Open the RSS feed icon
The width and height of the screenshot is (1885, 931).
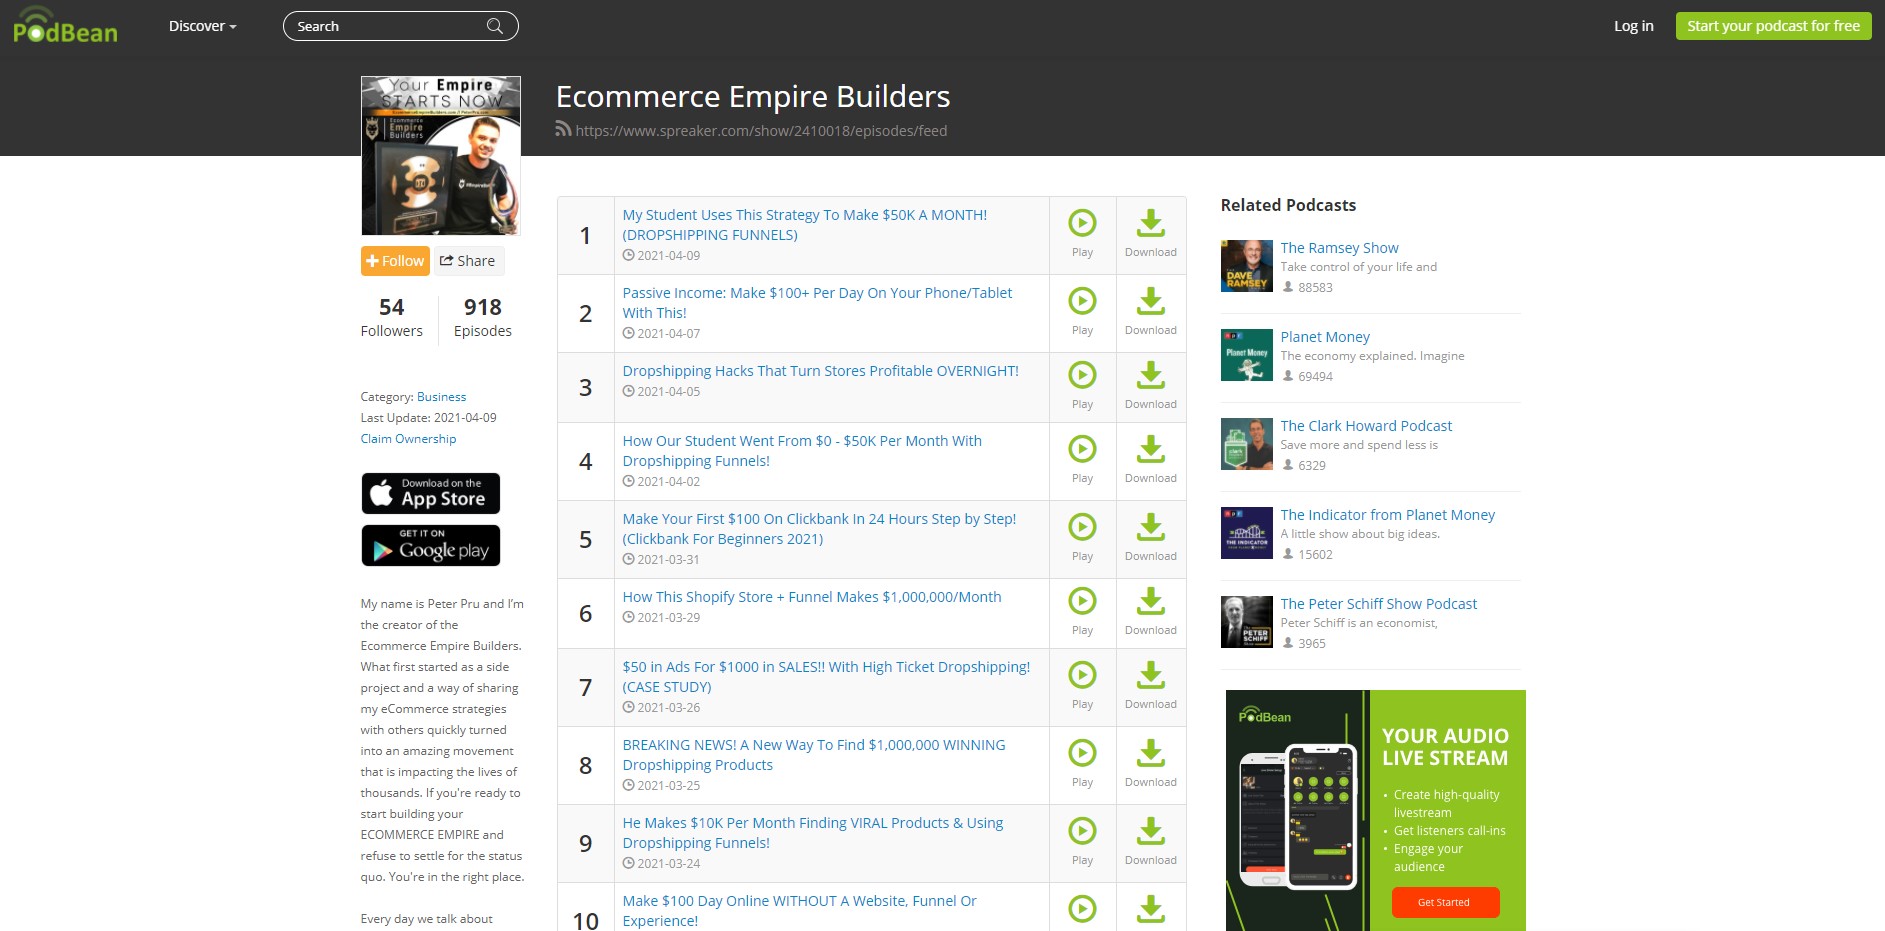click(x=563, y=129)
